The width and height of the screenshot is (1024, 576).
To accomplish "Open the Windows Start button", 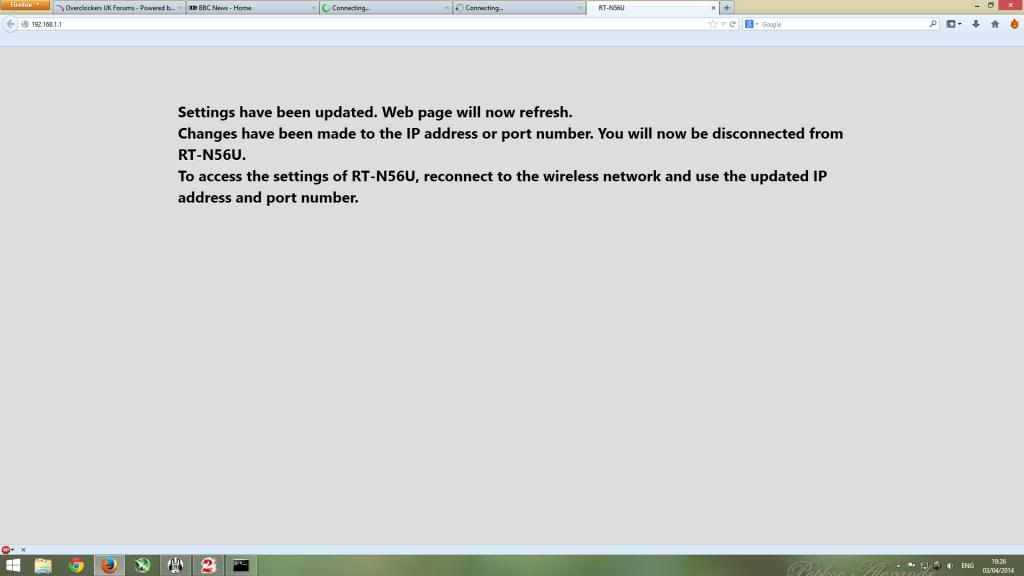I will pos(12,565).
